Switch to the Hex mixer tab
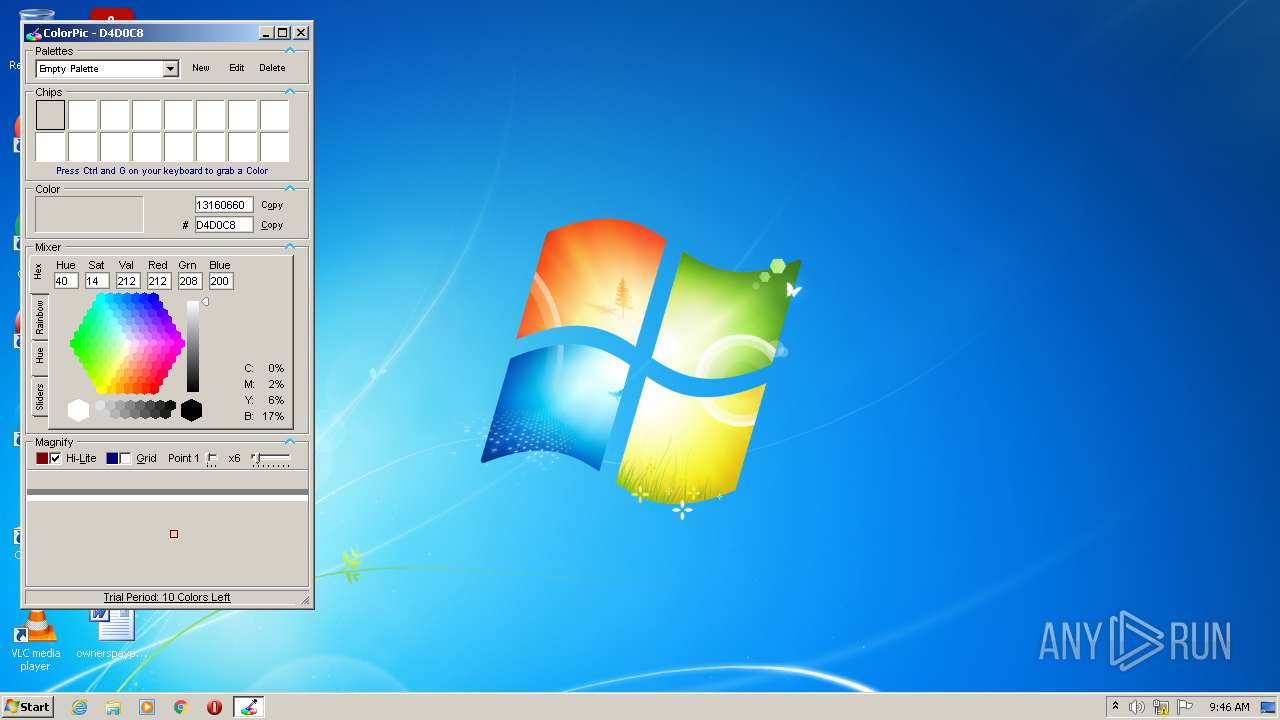Screen dimensions: 1280x720 pyautogui.click(x=38, y=270)
